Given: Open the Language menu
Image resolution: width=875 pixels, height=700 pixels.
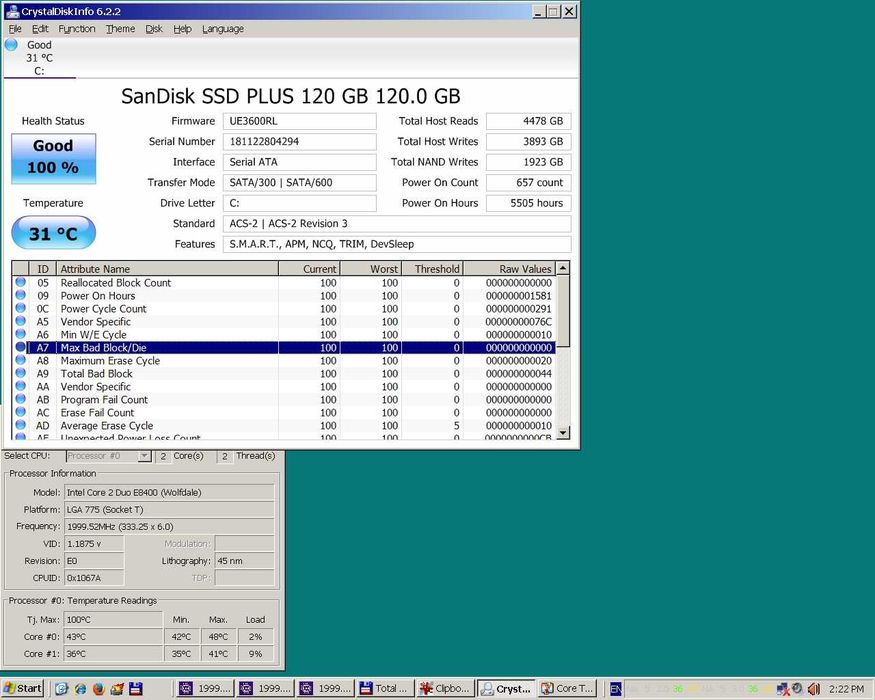Looking at the screenshot, I should pyautogui.click(x=223, y=28).
